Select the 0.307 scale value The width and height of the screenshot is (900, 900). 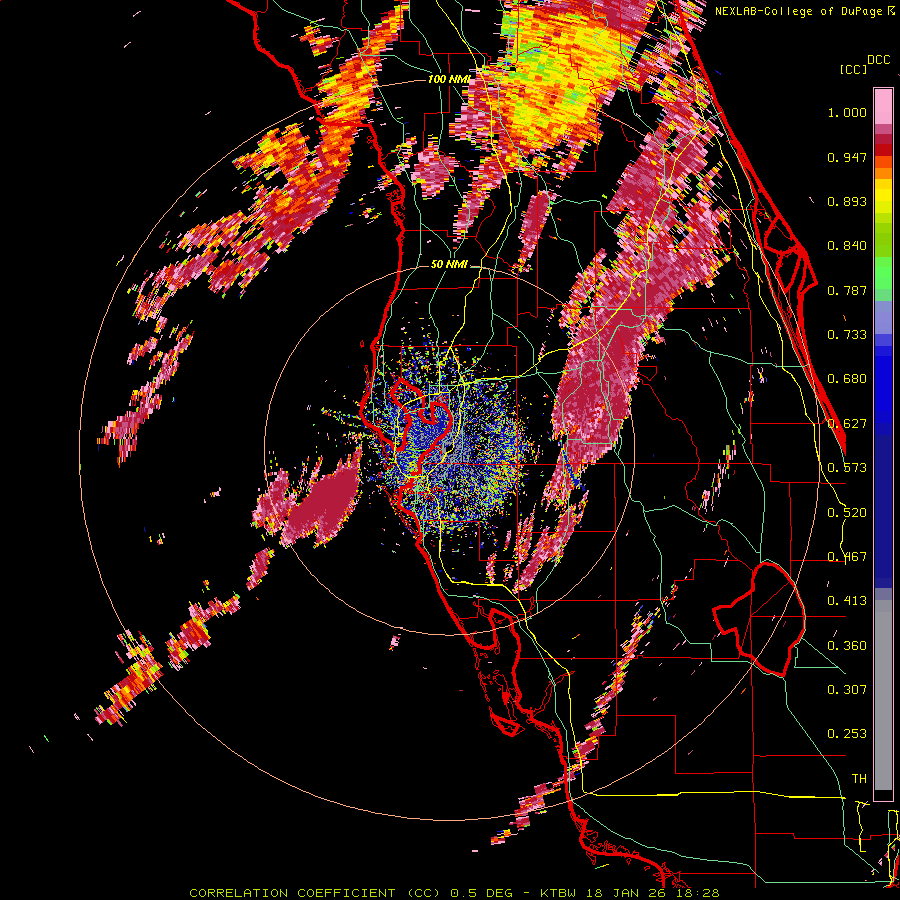pos(847,690)
